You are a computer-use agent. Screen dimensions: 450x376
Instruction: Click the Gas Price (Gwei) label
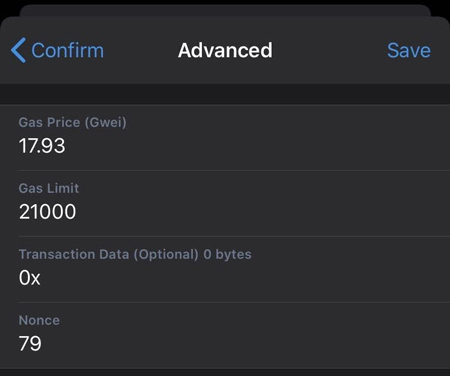[x=73, y=122]
